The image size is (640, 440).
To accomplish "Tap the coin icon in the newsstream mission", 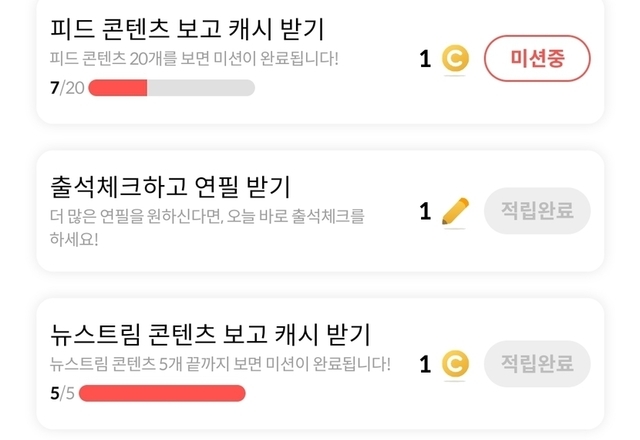I will [455, 363].
